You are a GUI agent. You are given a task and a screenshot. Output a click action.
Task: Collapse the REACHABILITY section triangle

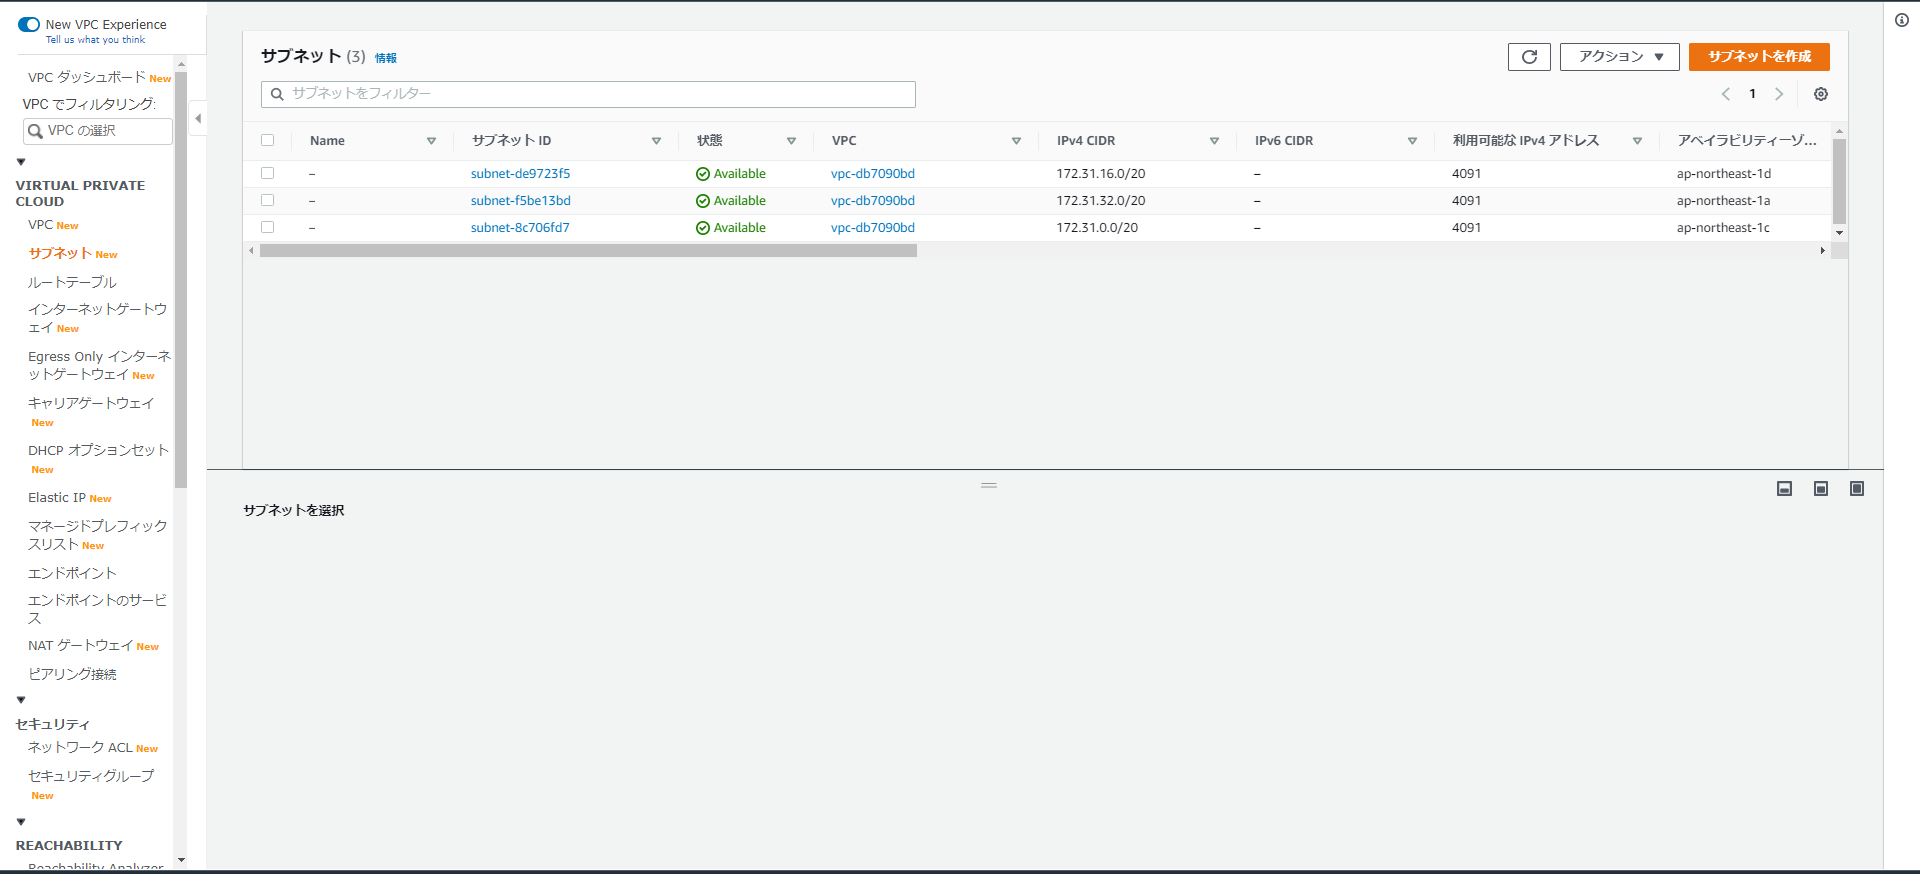pyautogui.click(x=21, y=822)
